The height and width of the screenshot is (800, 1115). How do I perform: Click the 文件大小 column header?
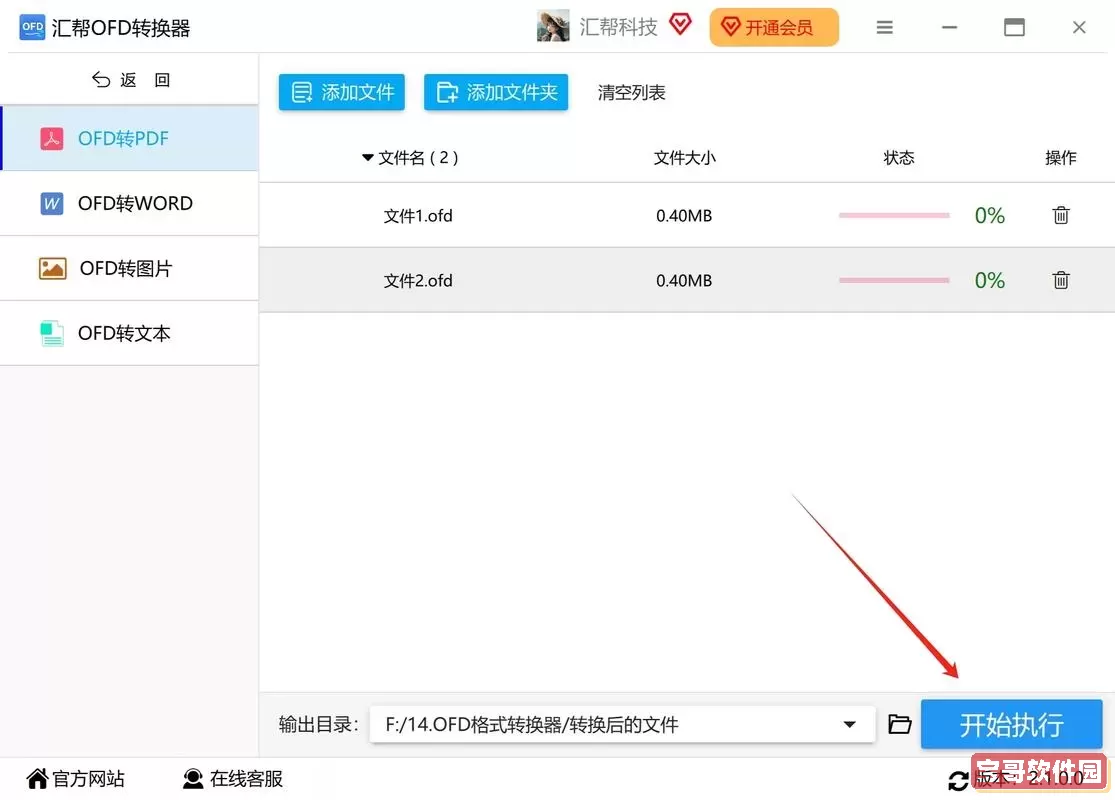click(684, 158)
